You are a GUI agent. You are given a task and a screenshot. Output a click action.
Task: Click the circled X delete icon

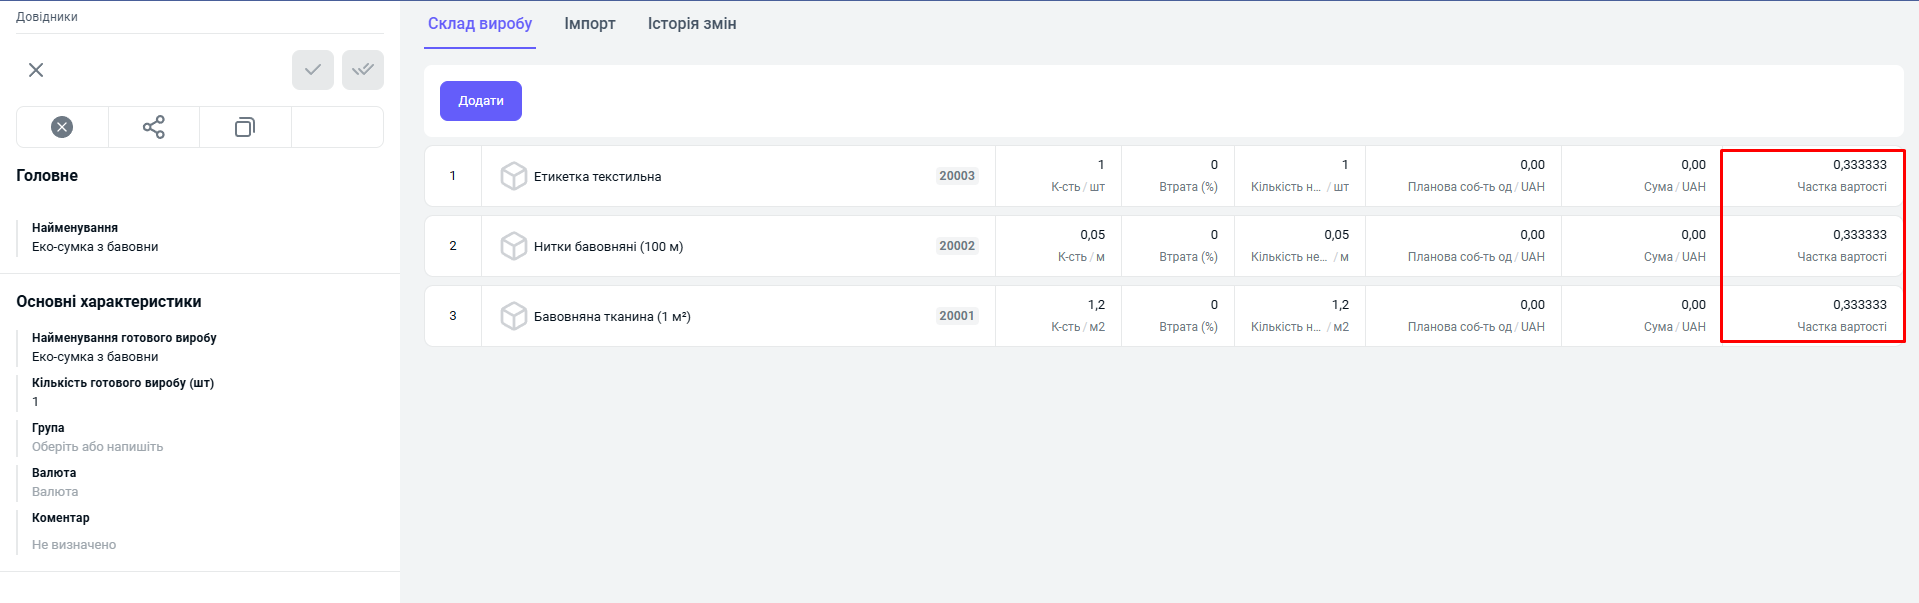tap(62, 127)
